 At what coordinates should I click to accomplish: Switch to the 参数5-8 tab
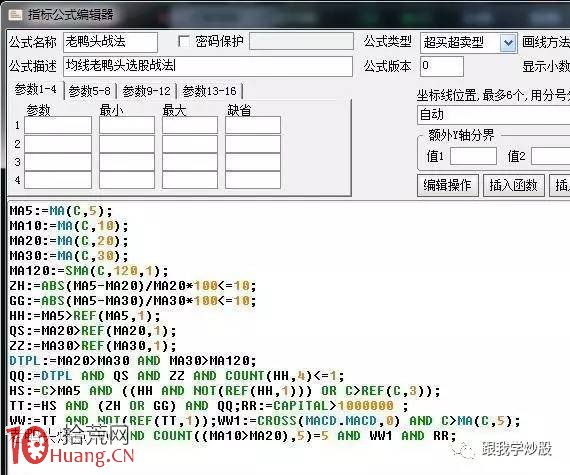(89, 91)
